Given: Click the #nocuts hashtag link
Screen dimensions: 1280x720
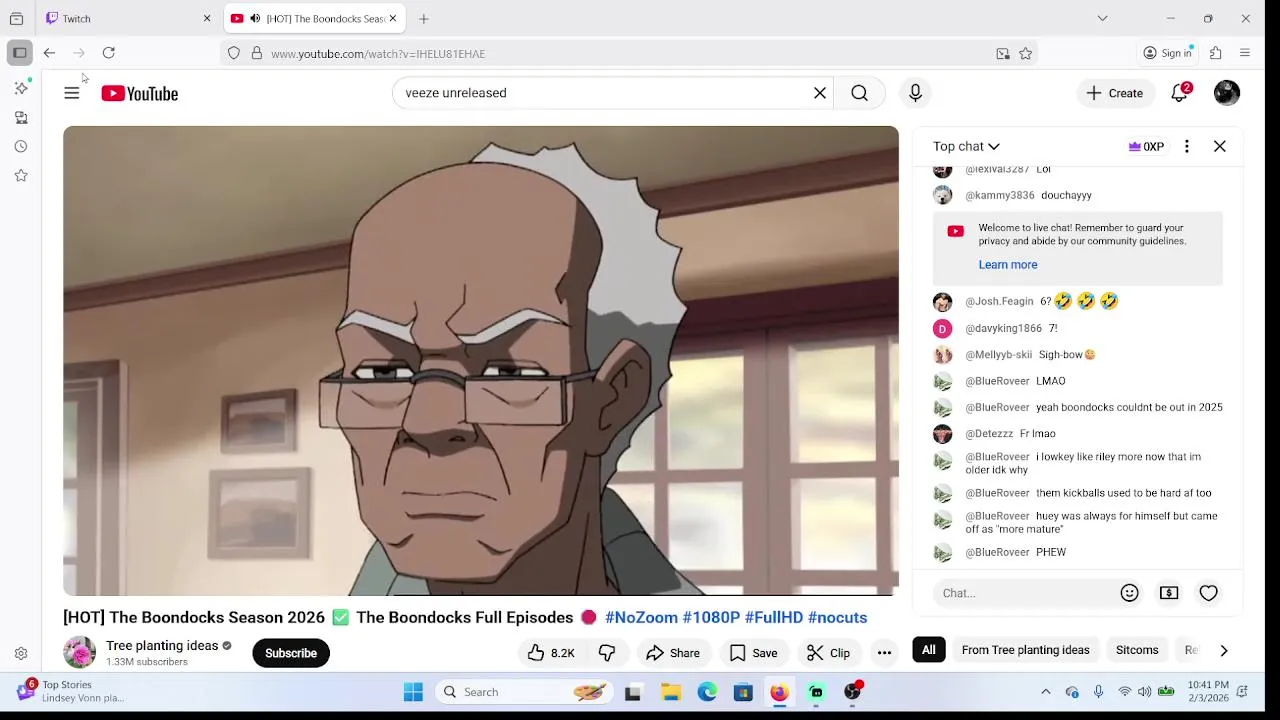Looking at the screenshot, I should 837,618.
